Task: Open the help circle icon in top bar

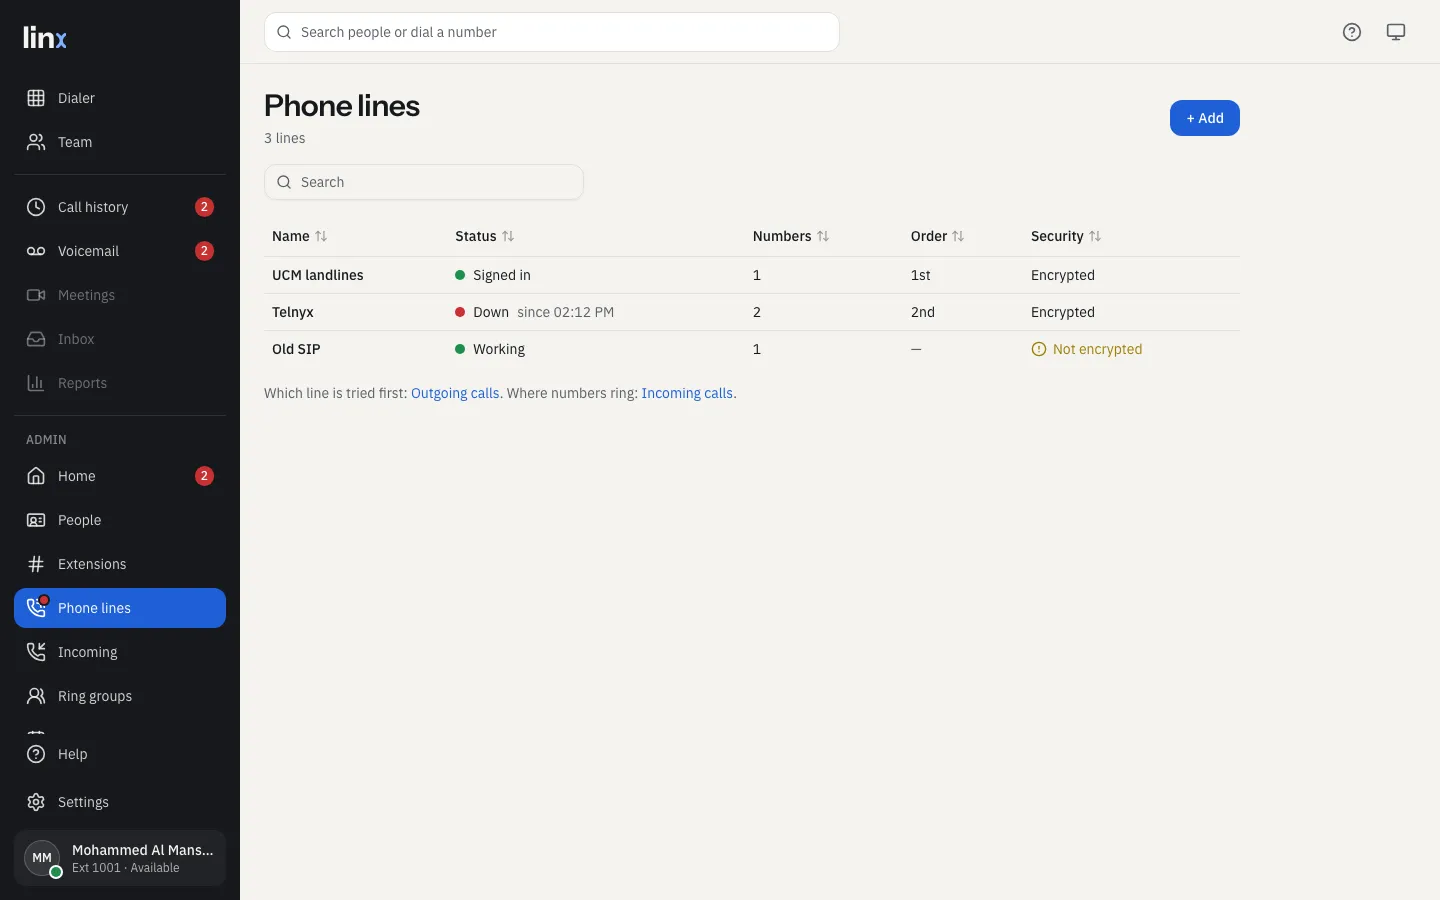Action: (1352, 32)
